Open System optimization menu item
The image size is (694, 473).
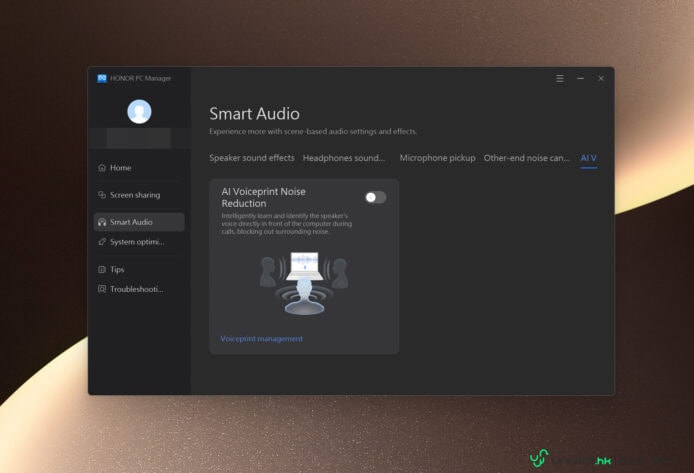tap(139, 242)
